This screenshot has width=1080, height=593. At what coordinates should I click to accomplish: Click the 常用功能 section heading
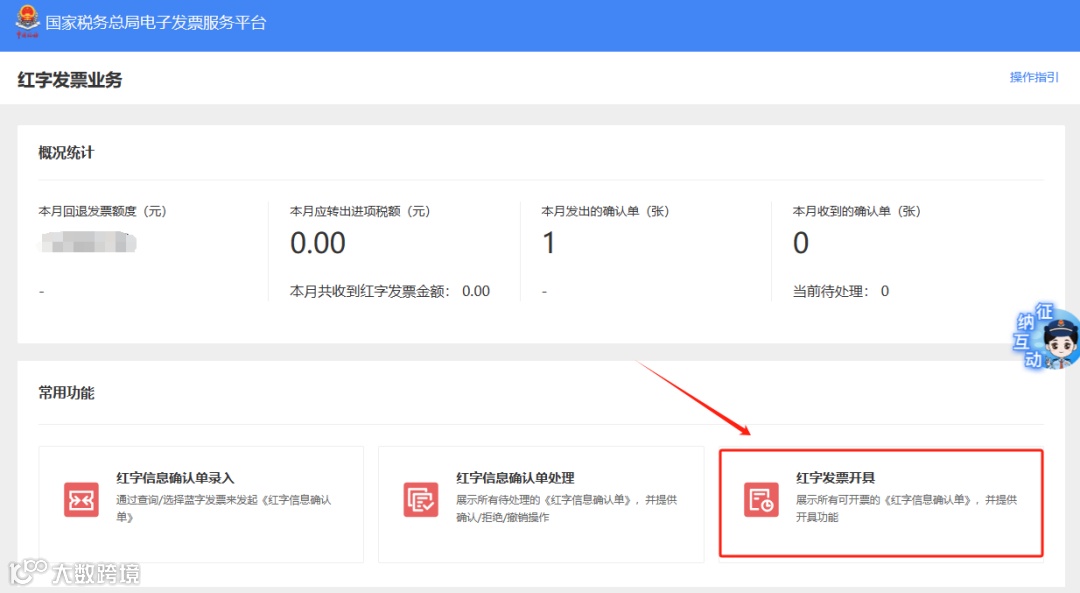click(x=66, y=393)
